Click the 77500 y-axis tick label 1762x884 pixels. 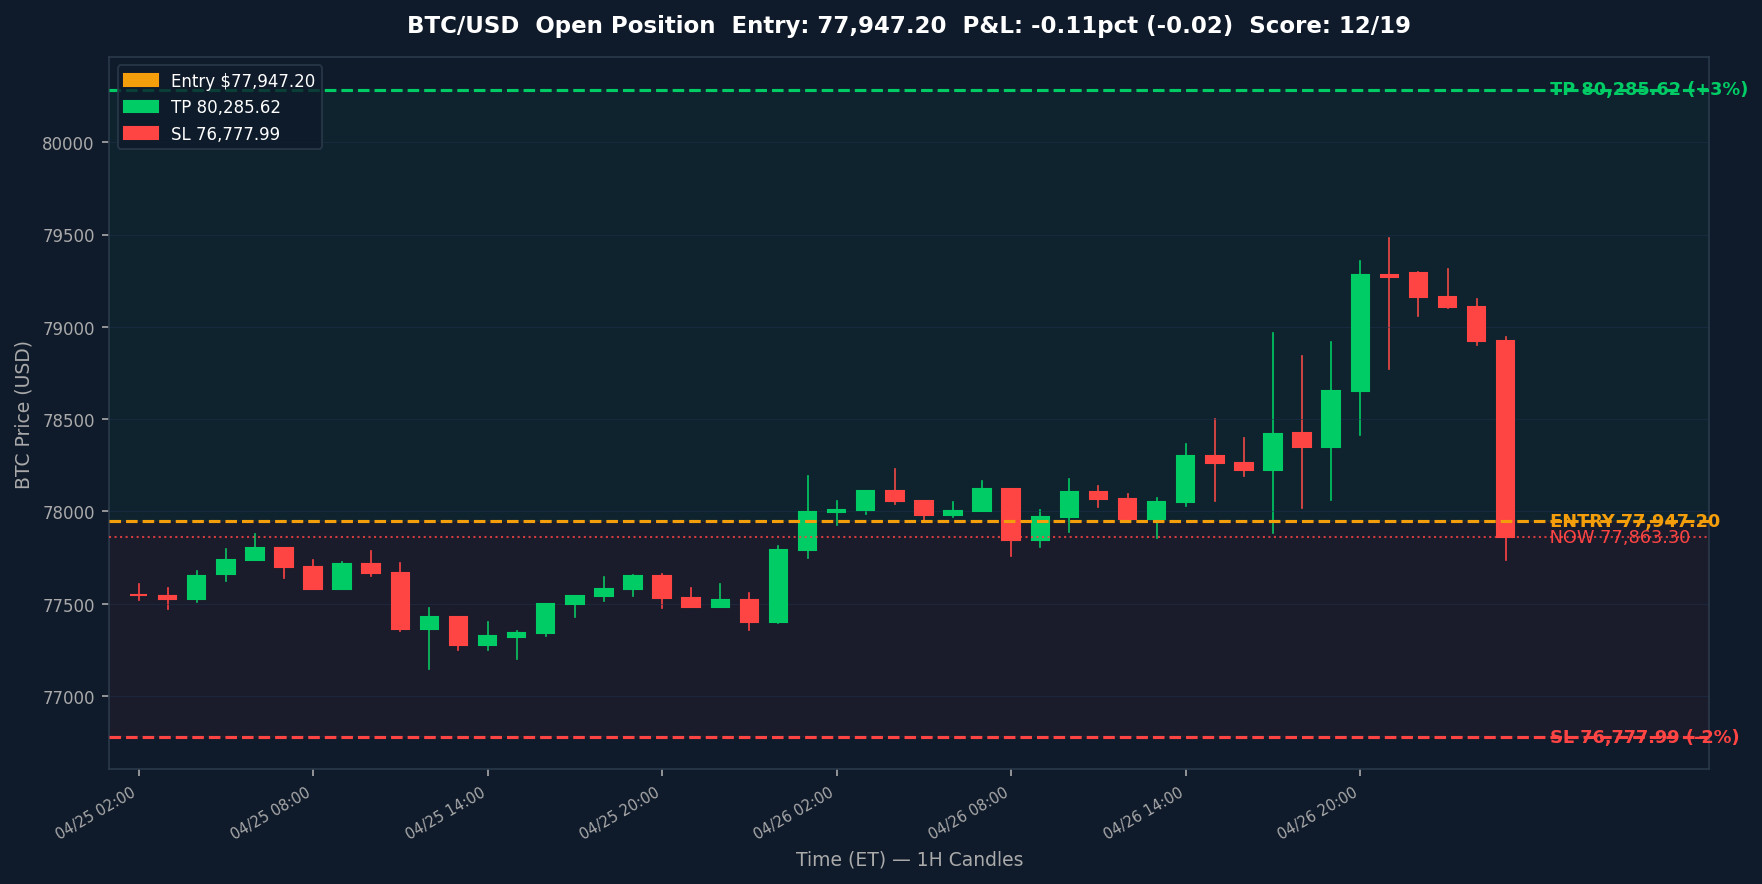[x=68, y=605]
